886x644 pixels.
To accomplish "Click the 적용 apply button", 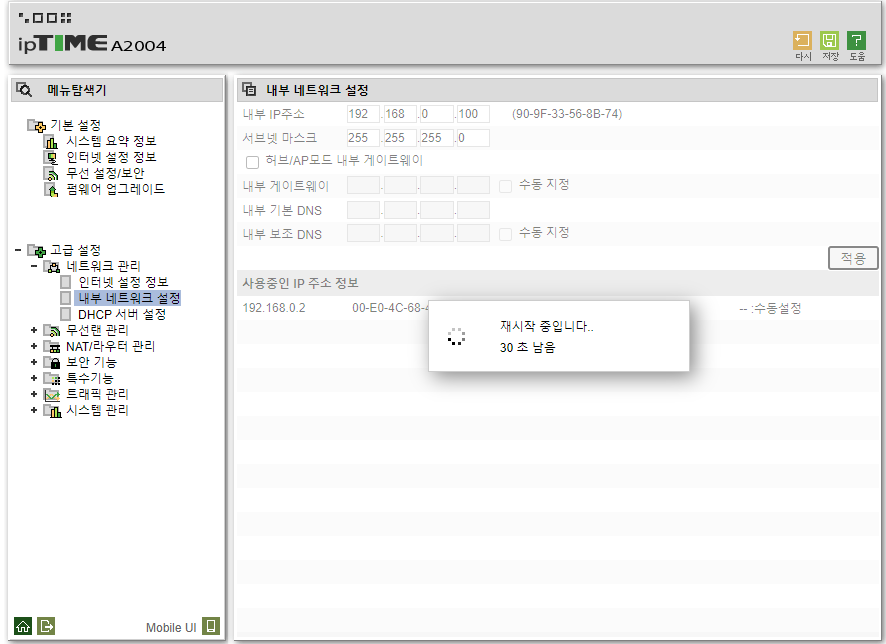I will pyautogui.click(x=853, y=258).
